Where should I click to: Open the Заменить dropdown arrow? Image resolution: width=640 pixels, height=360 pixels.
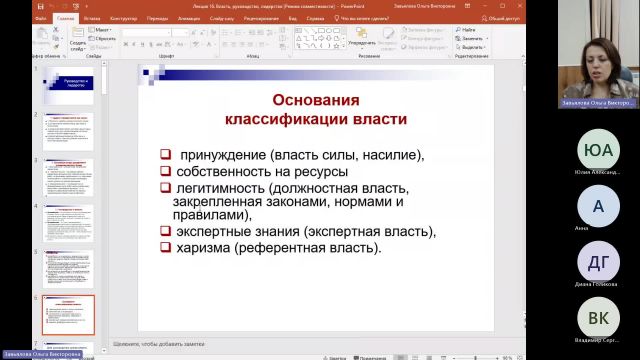(487, 38)
